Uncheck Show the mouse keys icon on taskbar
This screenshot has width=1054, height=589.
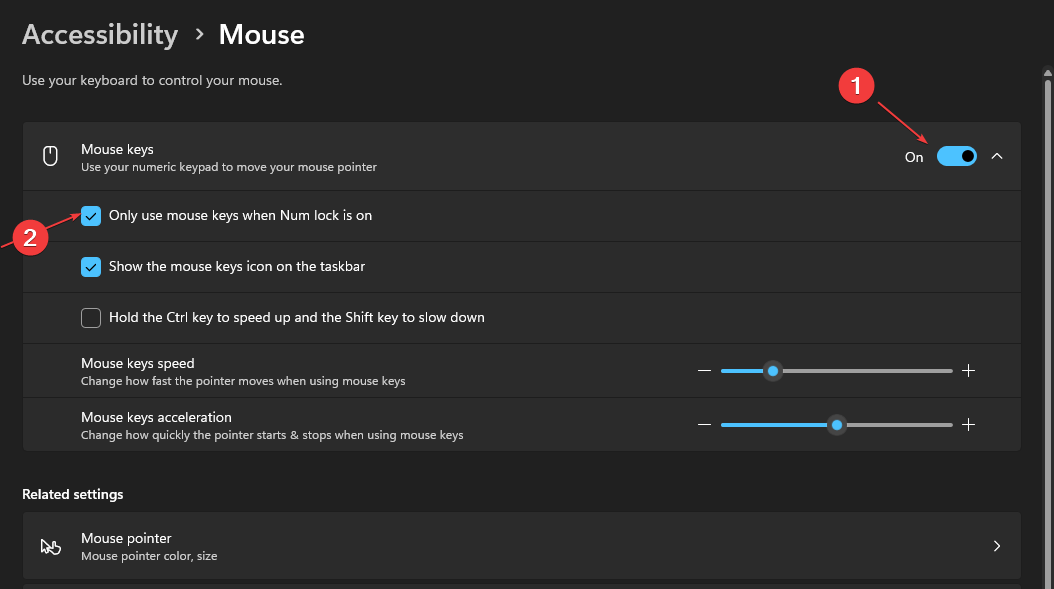click(x=91, y=267)
